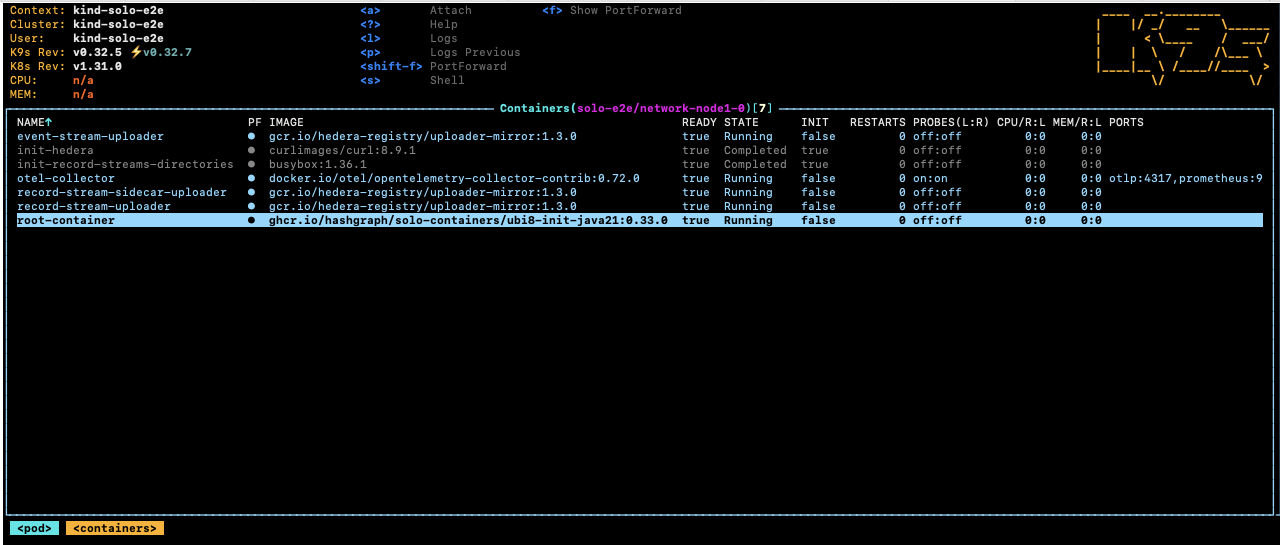Click the port-forward dot for otel-collector
1280x545 pixels.
(252, 178)
